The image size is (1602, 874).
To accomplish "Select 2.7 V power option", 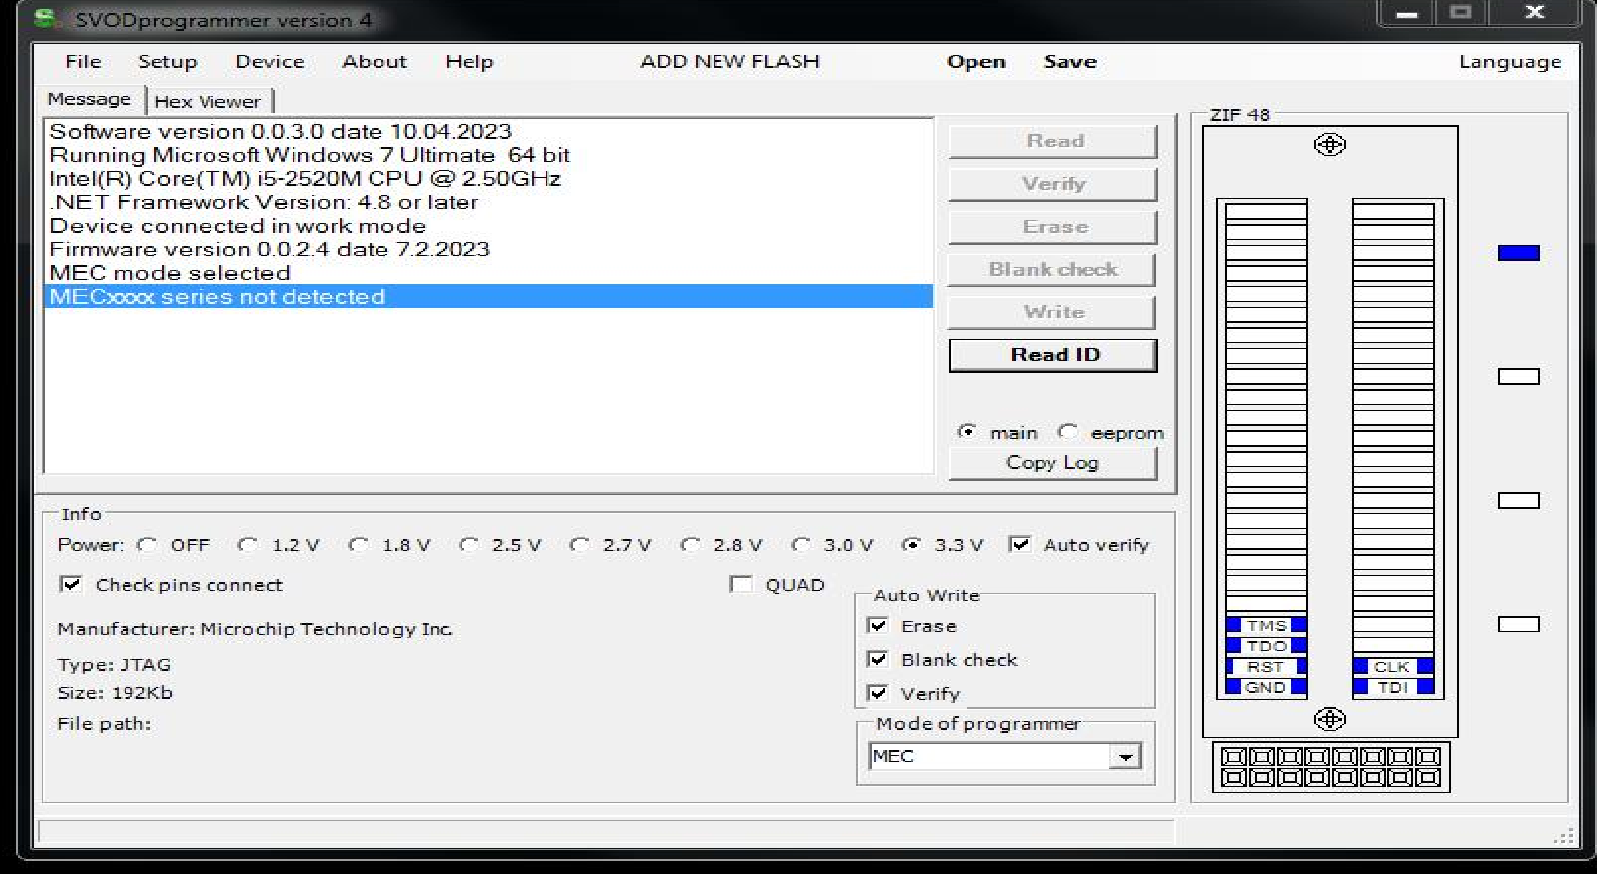I will pyautogui.click(x=579, y=545).
